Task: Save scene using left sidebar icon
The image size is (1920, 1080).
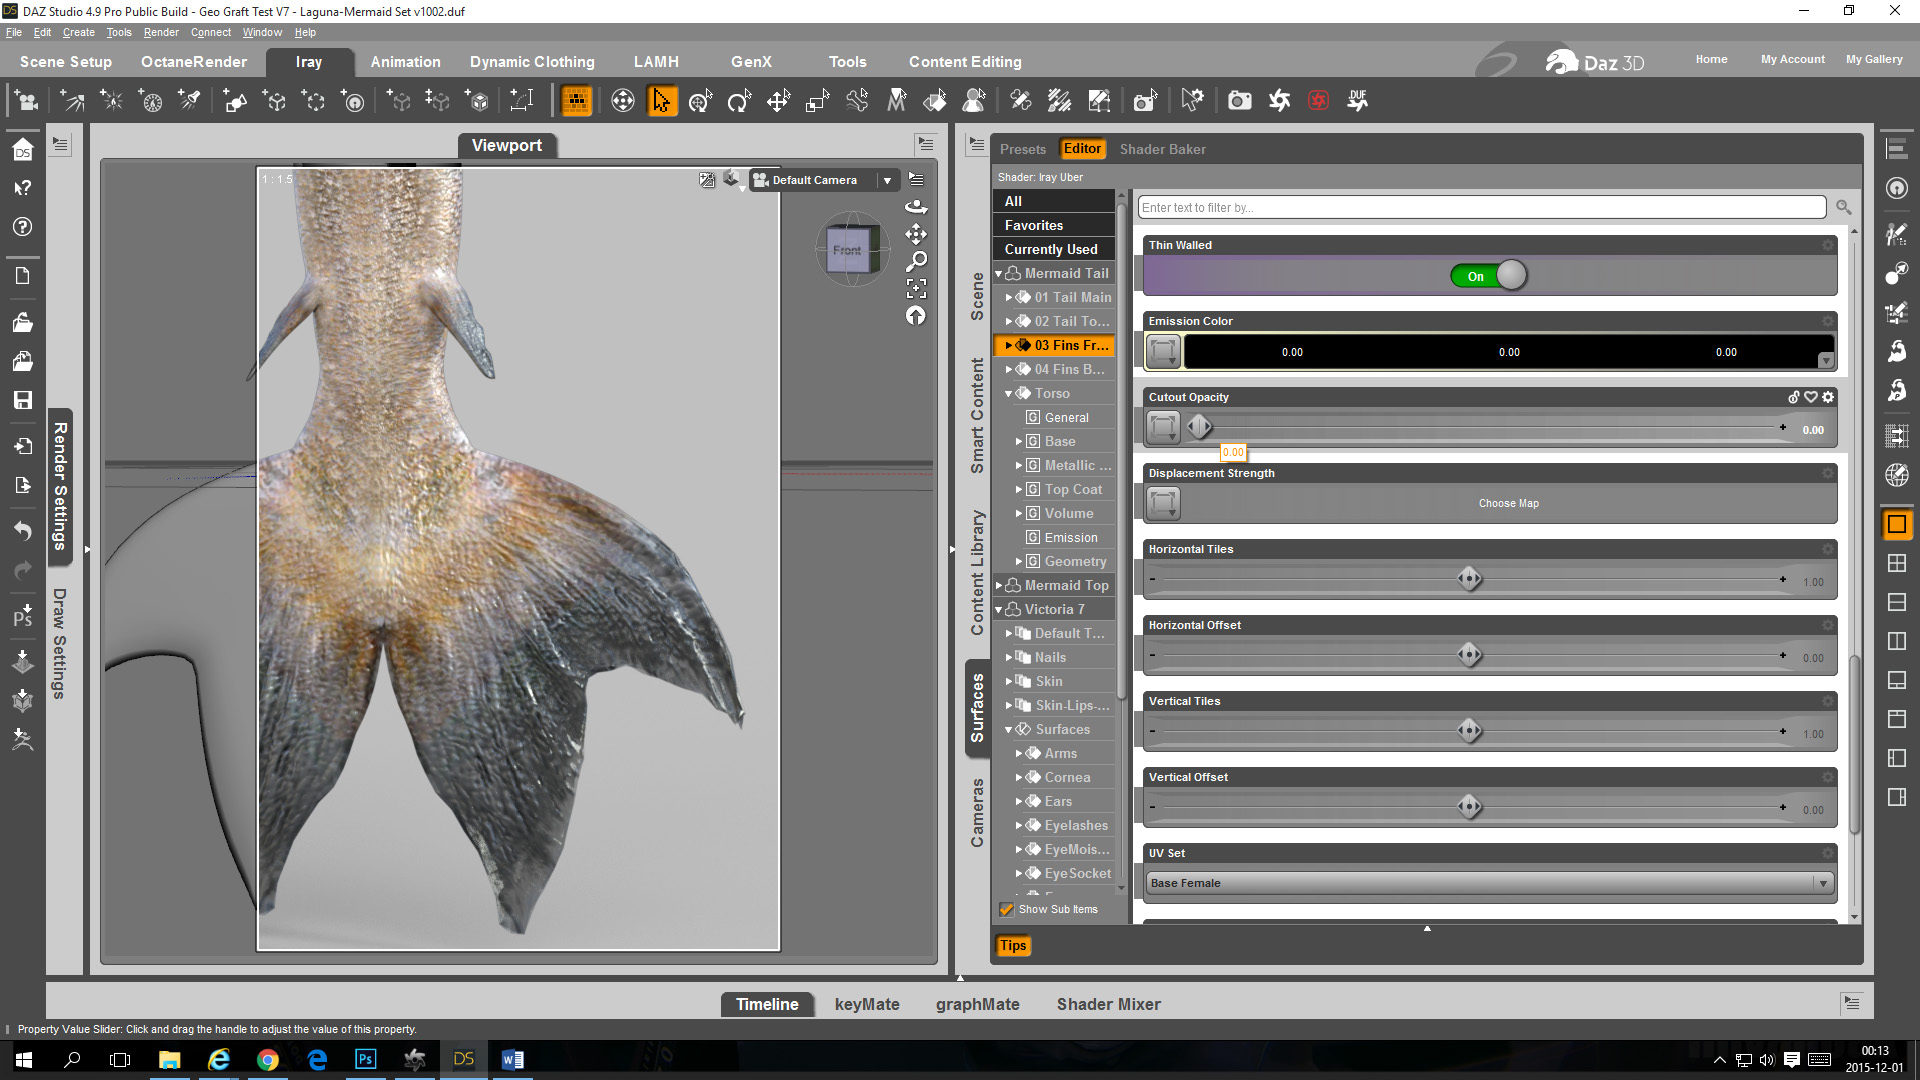Action: (x=22, y=400)
